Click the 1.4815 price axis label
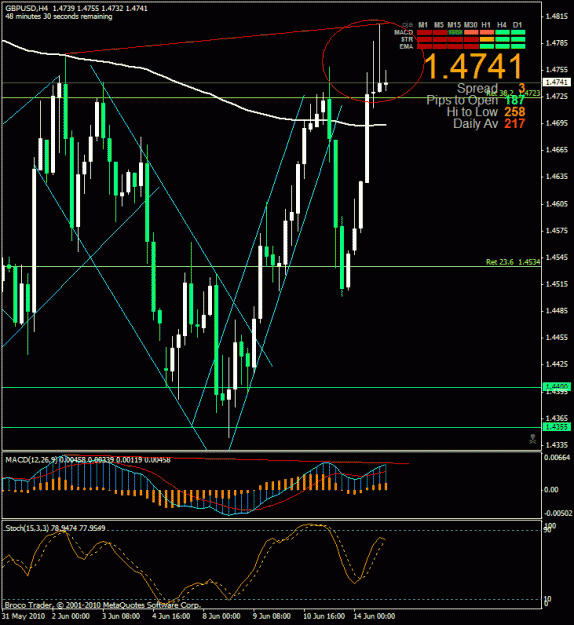The image size is (574, 625). 556,16
